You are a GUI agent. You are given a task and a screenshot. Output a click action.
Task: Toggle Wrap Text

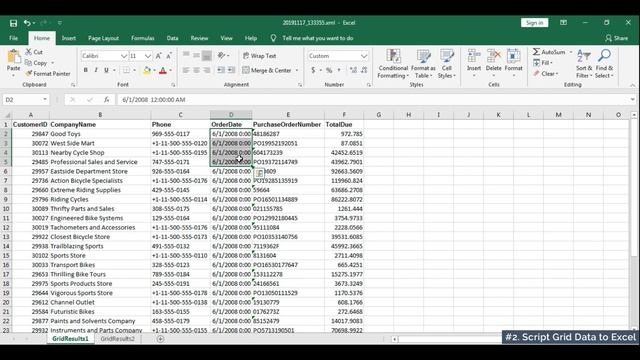[x=260, y=56]
